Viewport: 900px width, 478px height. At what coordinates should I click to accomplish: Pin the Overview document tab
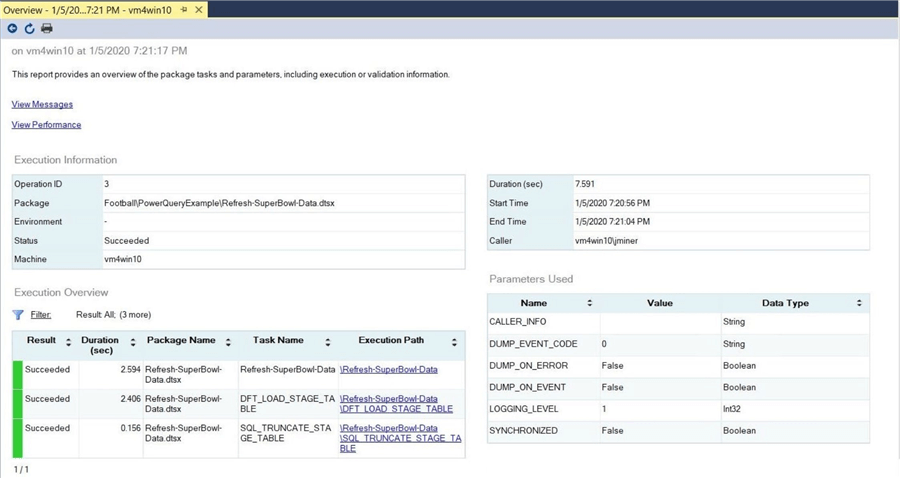pyautogui.click(x=182, y=10)
